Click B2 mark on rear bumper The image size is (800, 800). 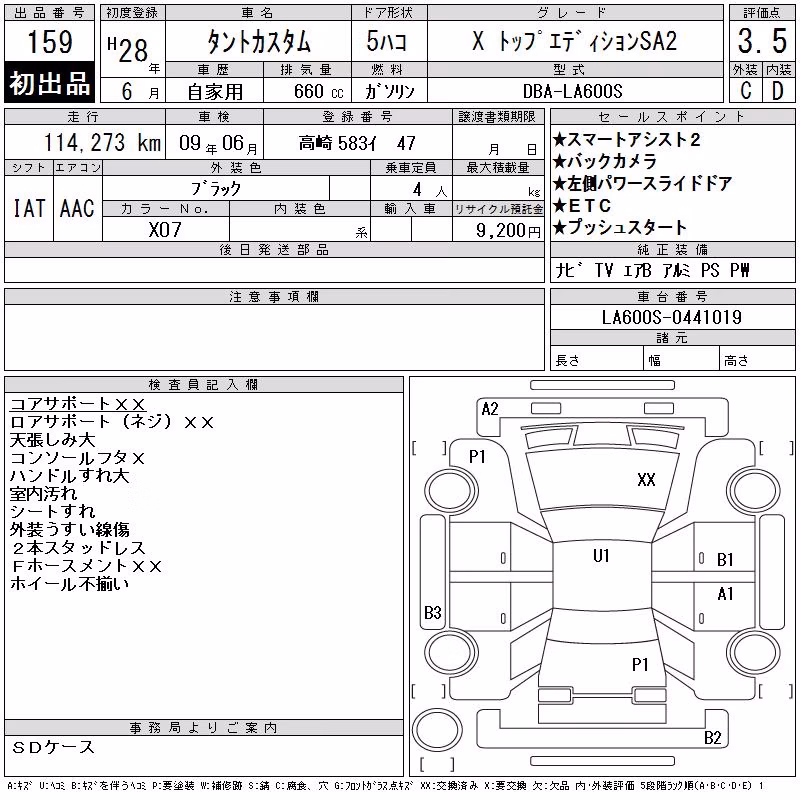point(712,738)
